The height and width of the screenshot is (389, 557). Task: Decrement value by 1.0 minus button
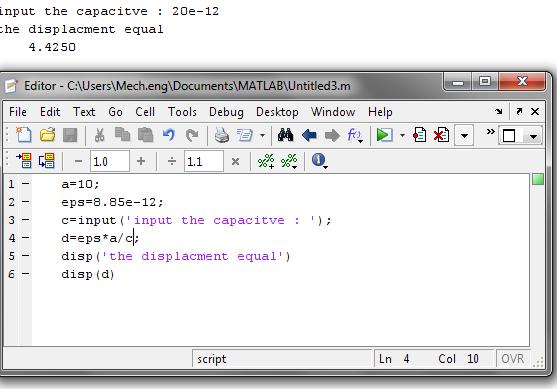79,162
